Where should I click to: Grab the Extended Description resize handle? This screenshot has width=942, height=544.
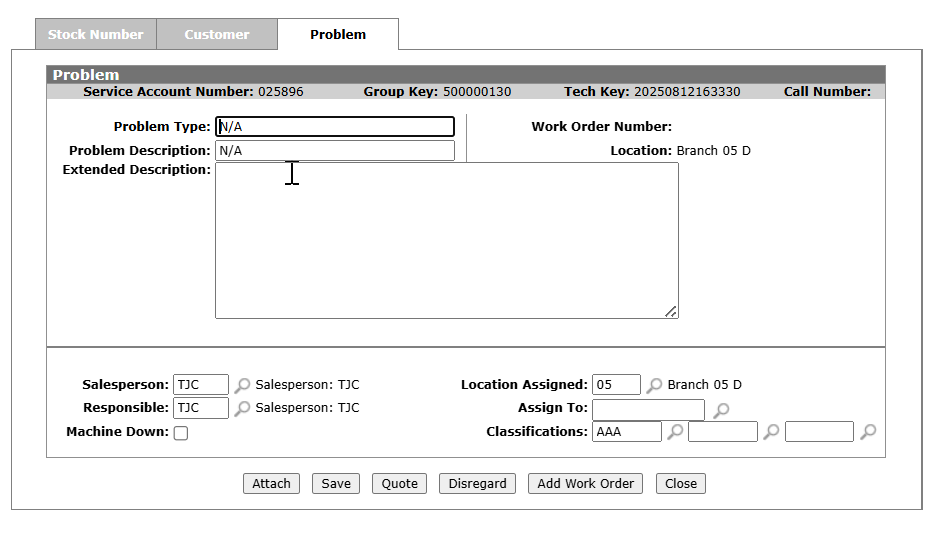(x=671, y=312)
